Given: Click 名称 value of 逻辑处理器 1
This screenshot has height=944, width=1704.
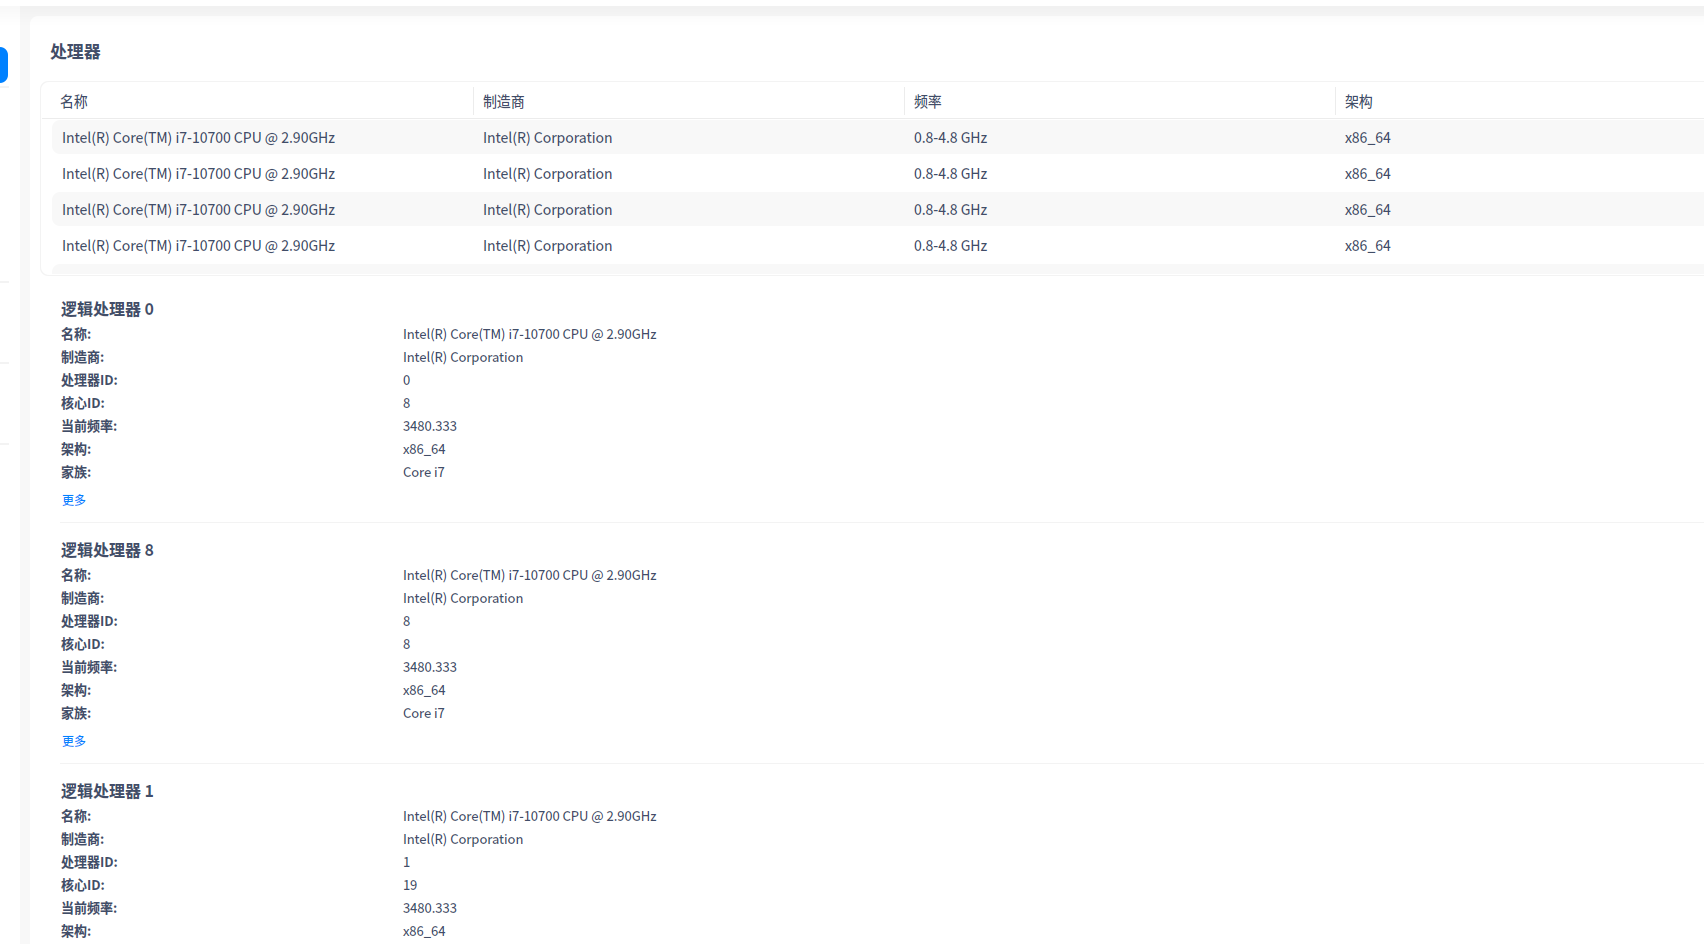Looking at the screenshot, I should tap(530, 816).
